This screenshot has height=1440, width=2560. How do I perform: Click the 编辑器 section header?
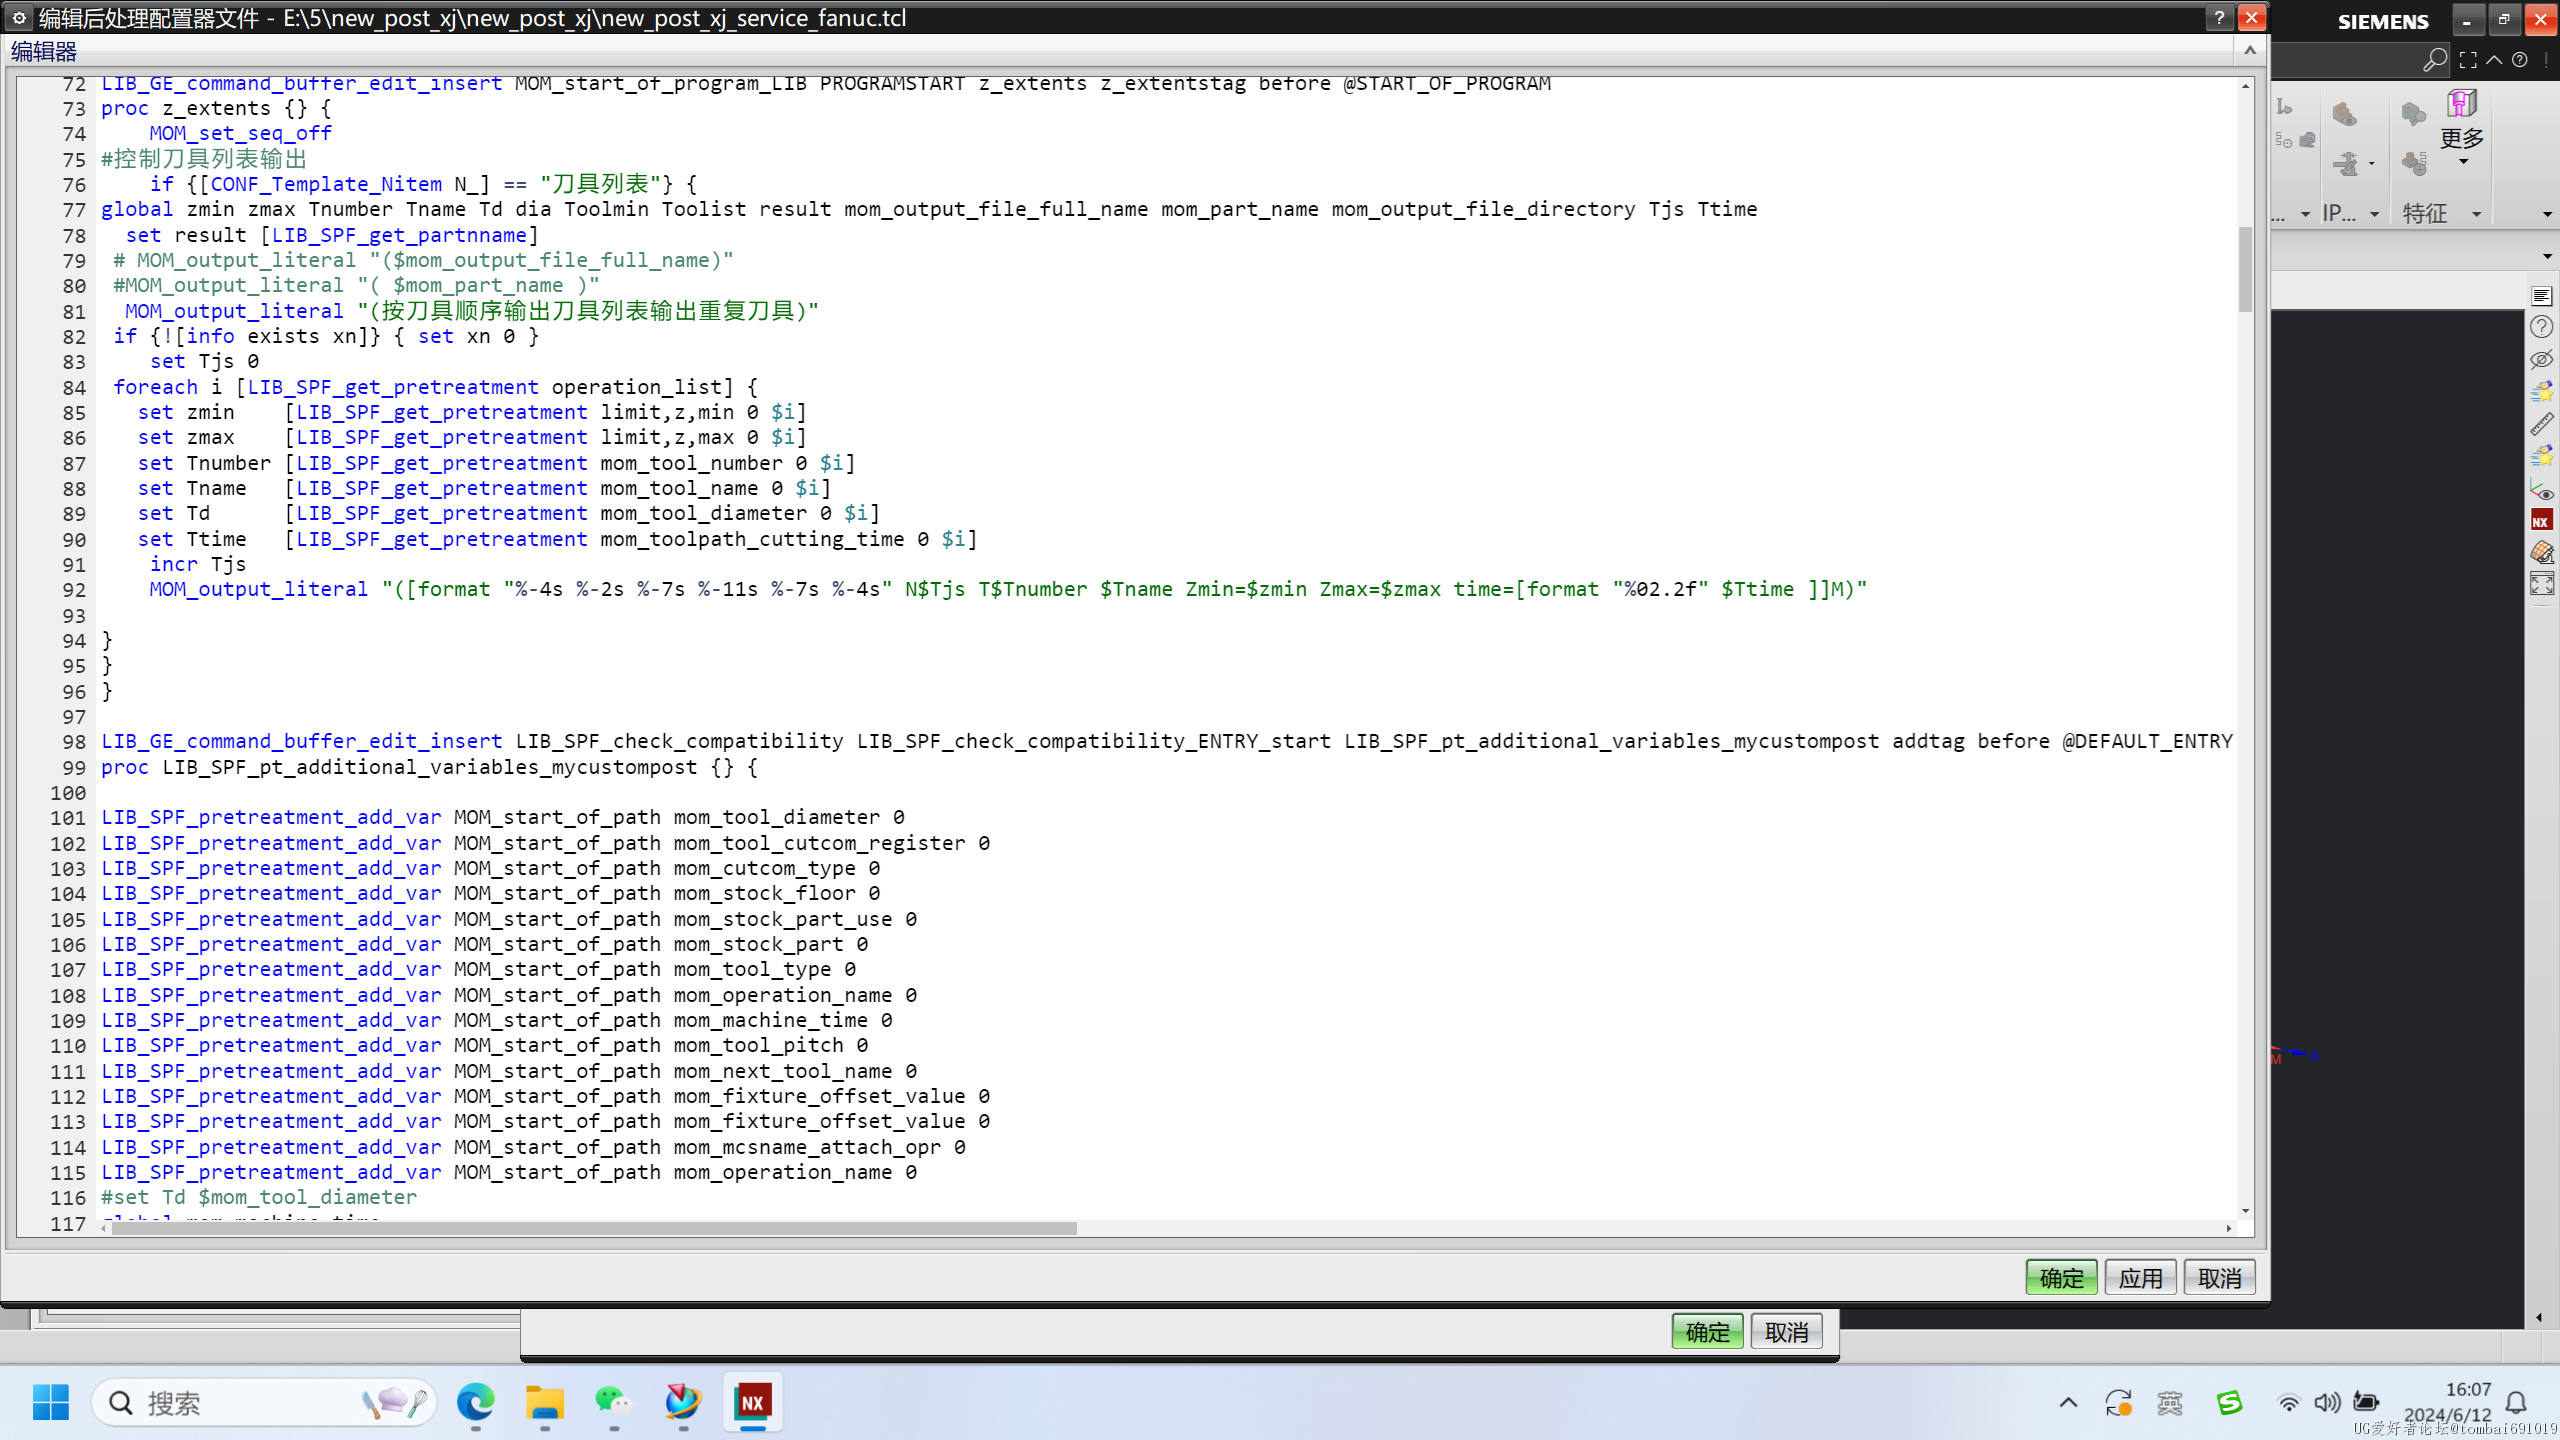tap(44, 51)
